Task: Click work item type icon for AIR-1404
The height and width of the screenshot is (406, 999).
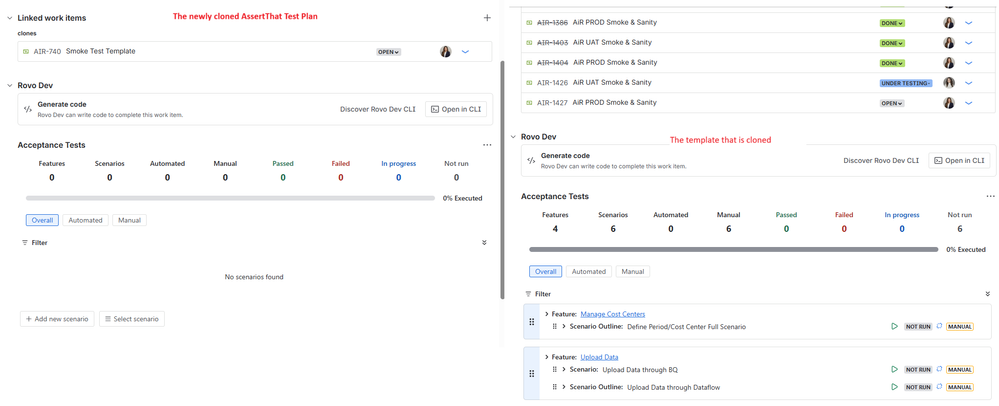Action: pyautogui.click(x=529, y=62)
